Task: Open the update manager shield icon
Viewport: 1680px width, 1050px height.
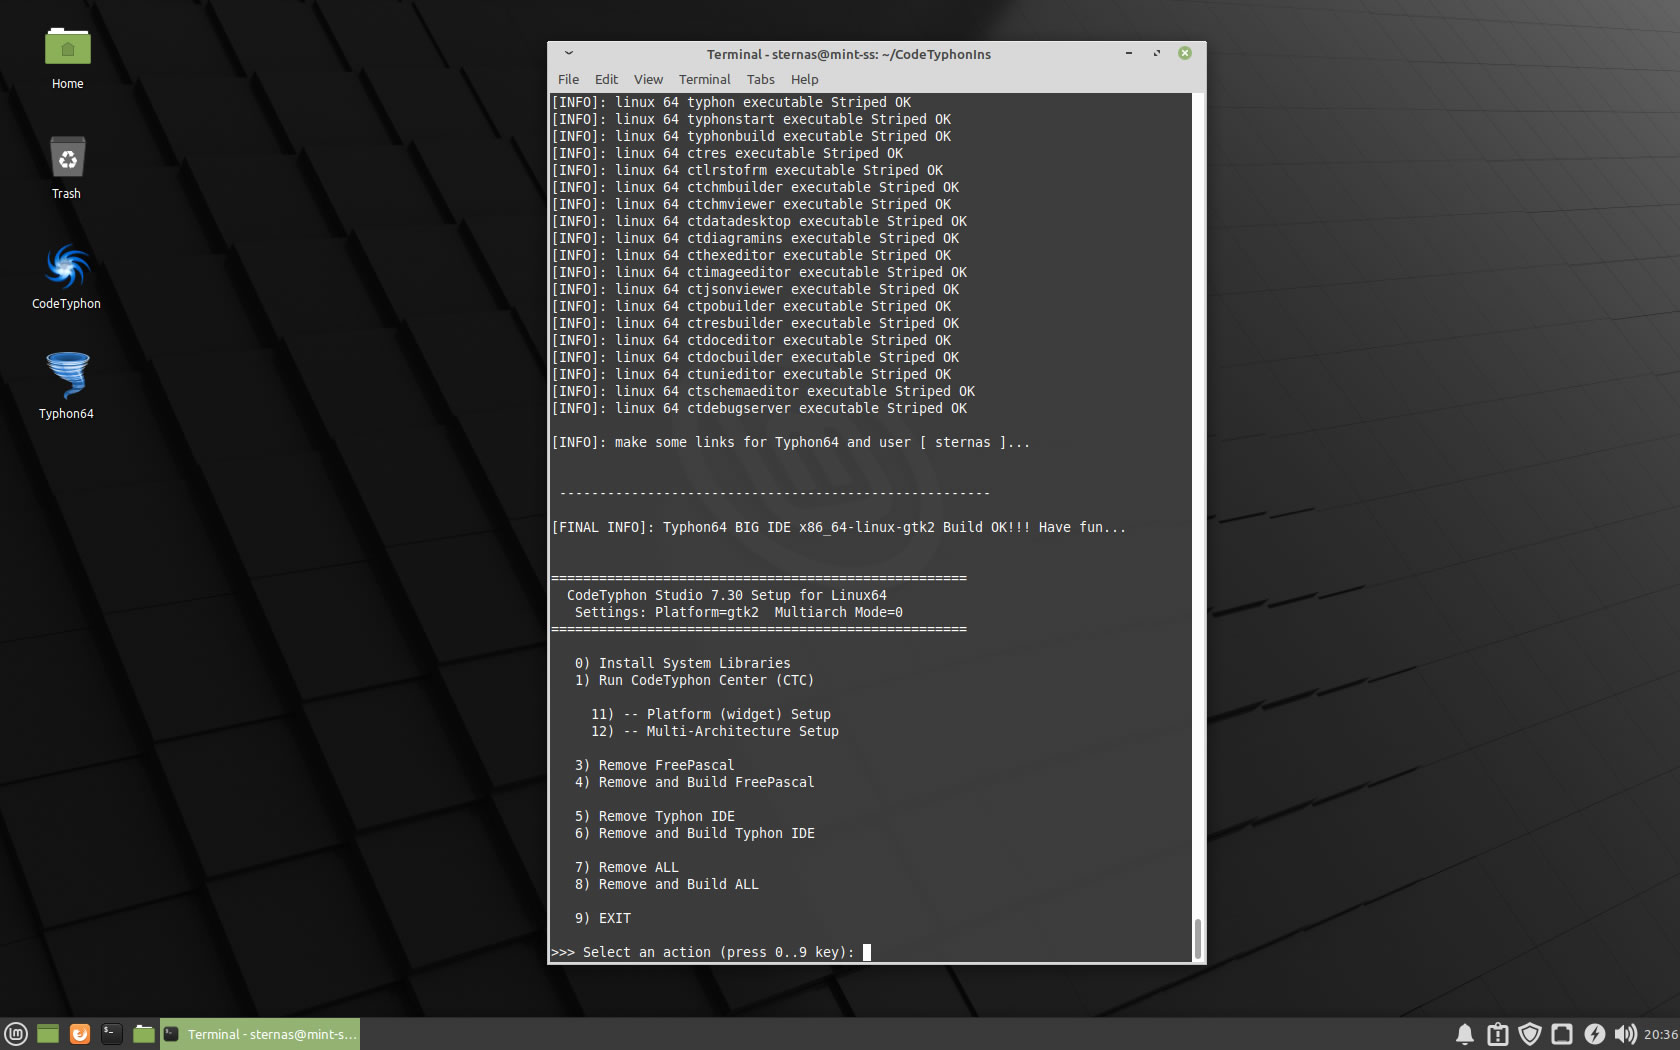Action: (1529, 1034)
